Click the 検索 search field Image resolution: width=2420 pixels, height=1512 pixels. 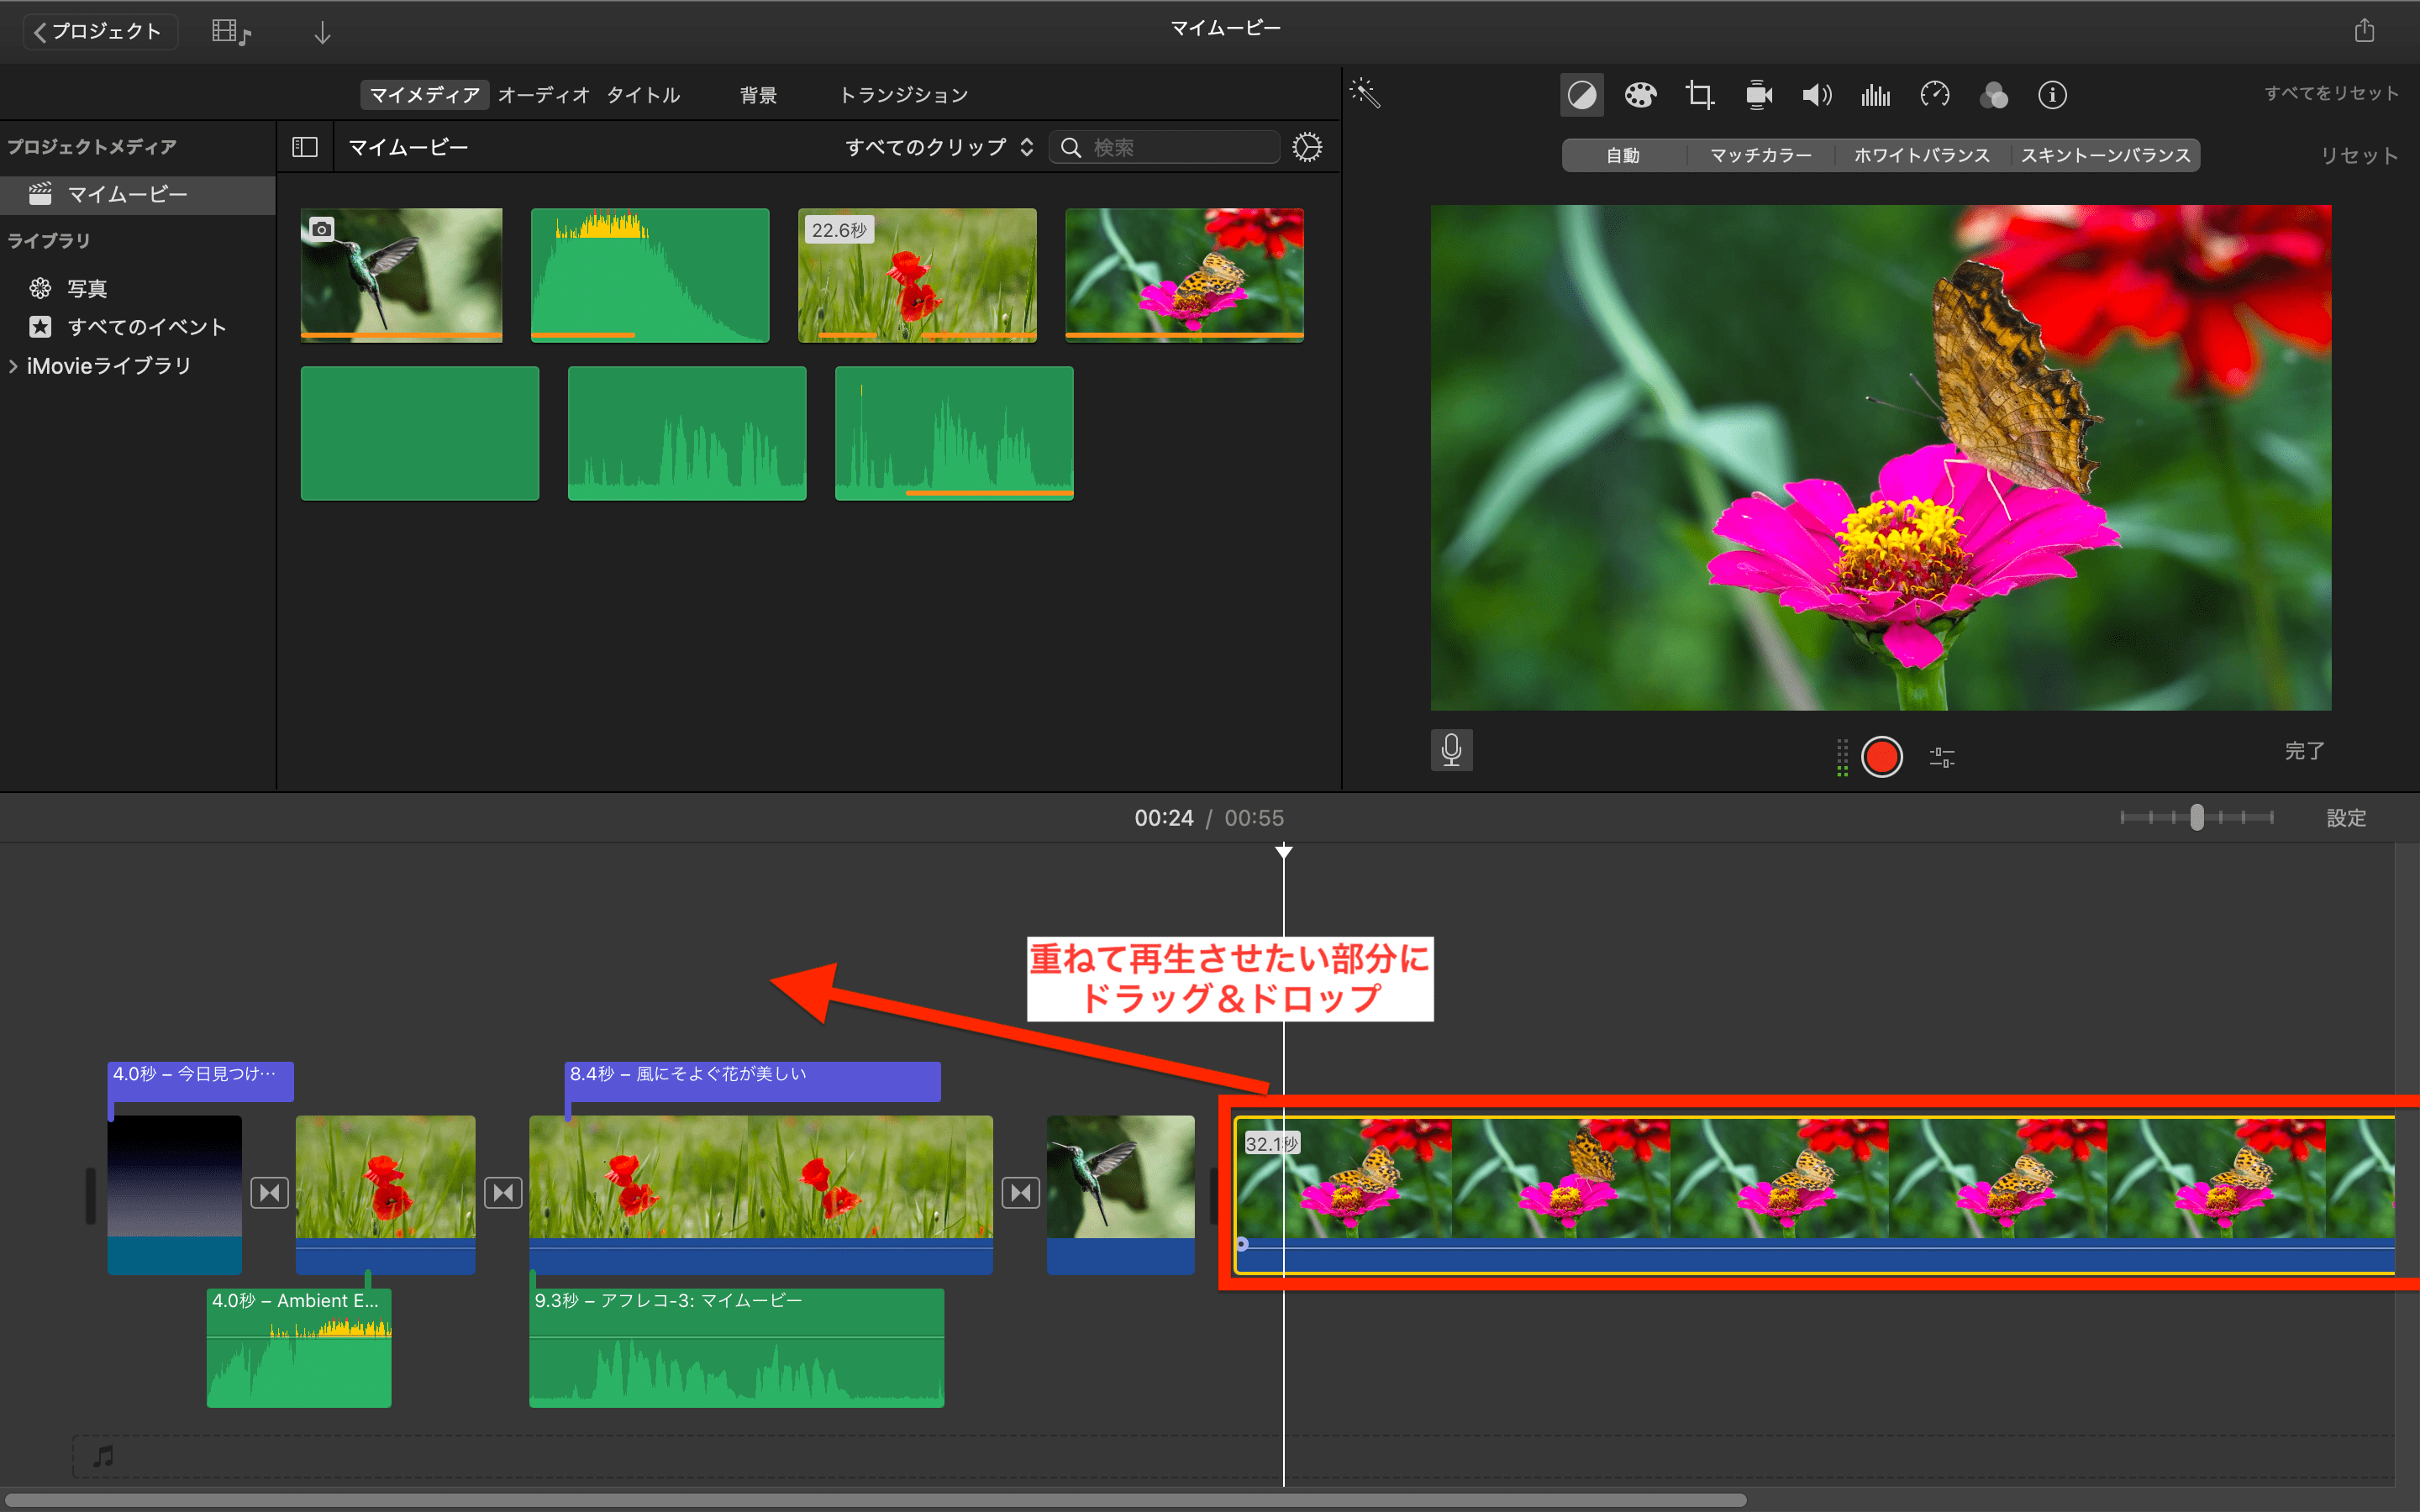[1164, 147]
